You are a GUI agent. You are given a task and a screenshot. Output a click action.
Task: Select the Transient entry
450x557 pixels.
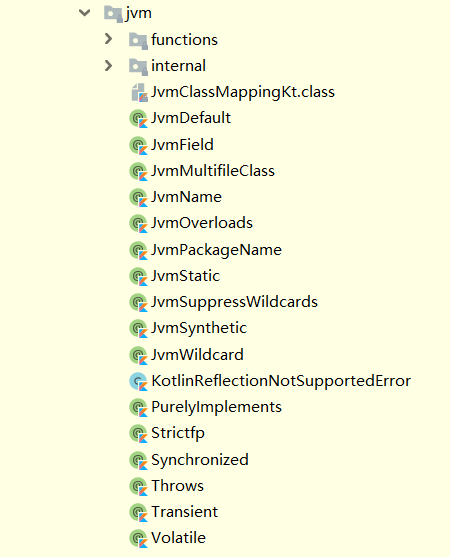[184, 512]
